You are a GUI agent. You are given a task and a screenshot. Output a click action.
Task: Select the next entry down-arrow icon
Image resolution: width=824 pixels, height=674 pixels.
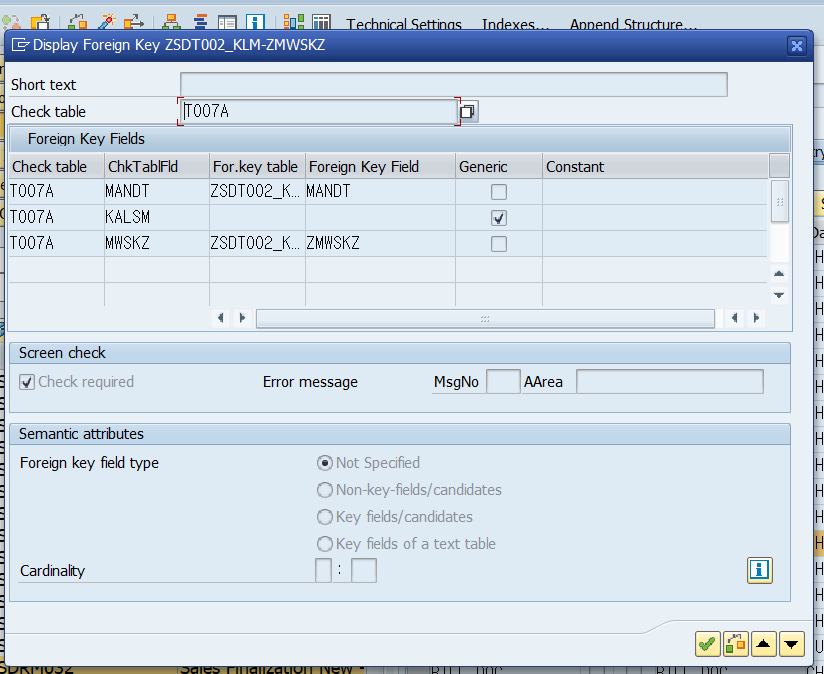(x=791, y=644)
